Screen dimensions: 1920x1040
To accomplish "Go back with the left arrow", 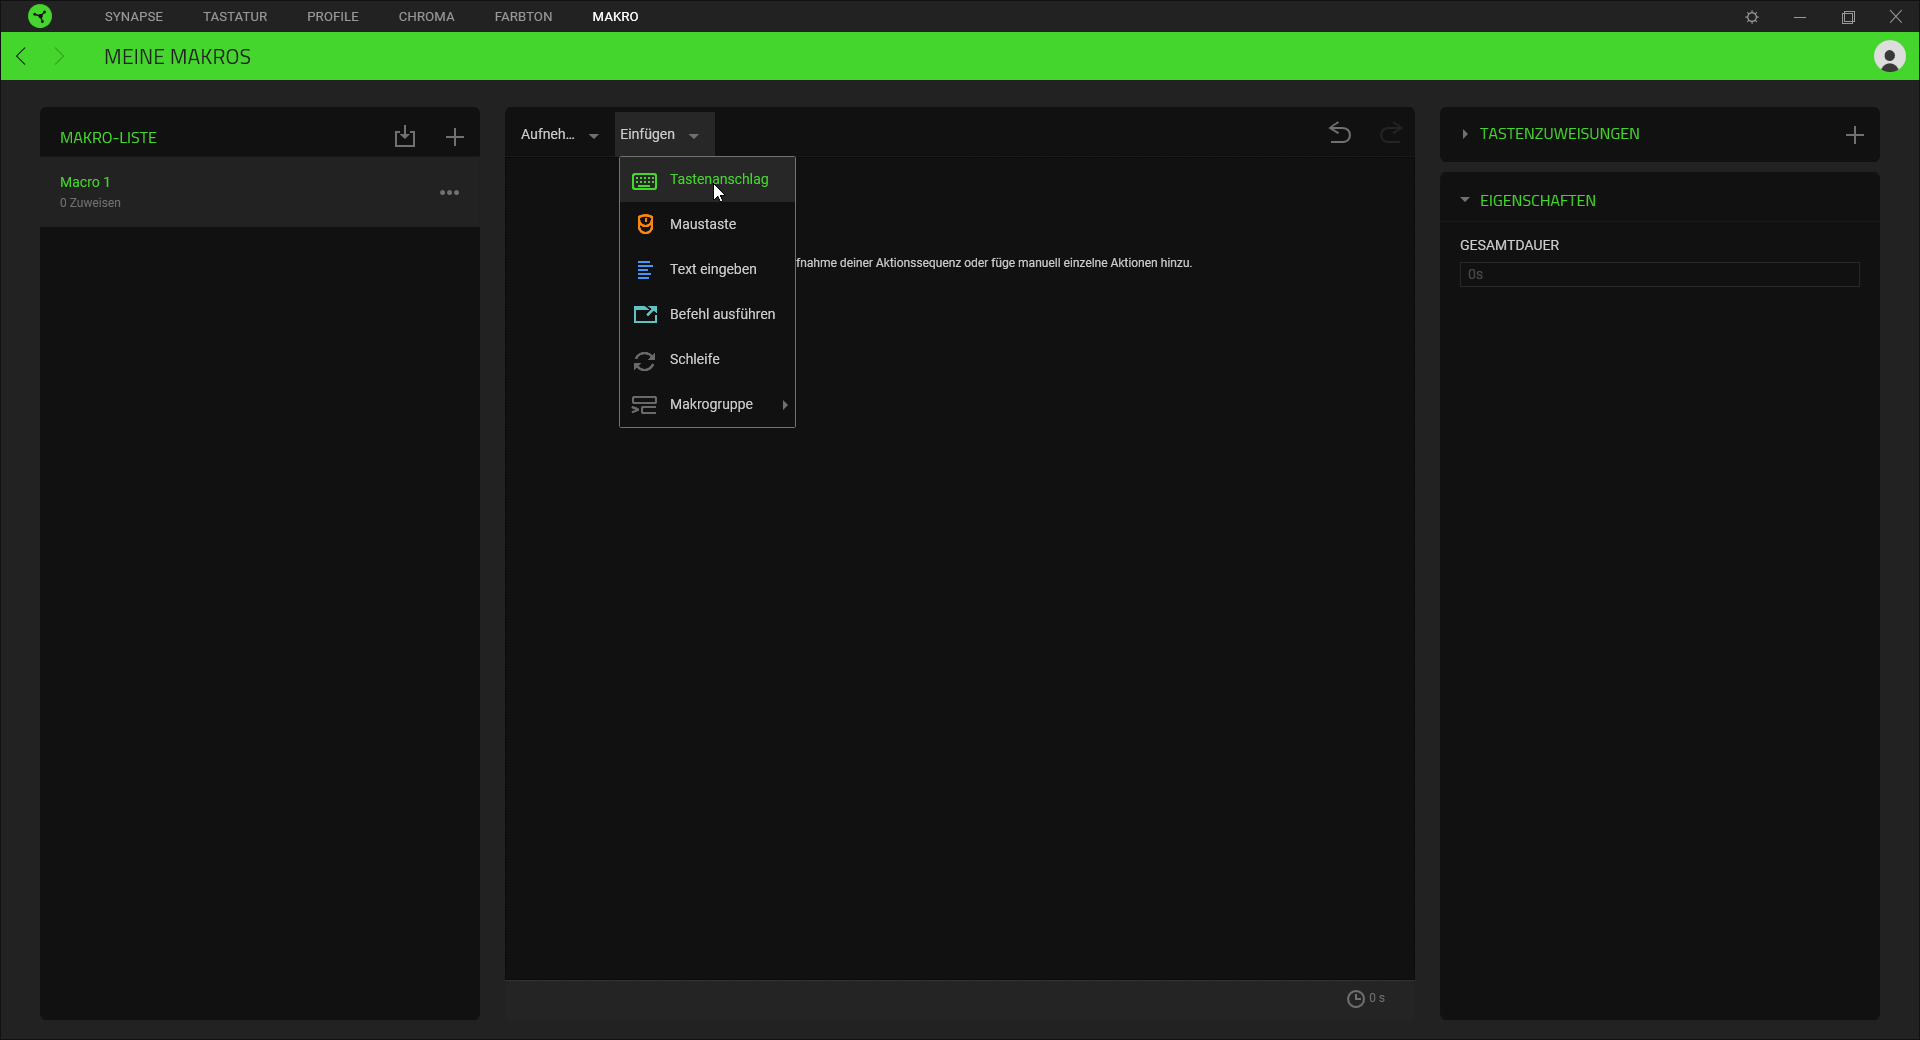I will coord(21,57).
